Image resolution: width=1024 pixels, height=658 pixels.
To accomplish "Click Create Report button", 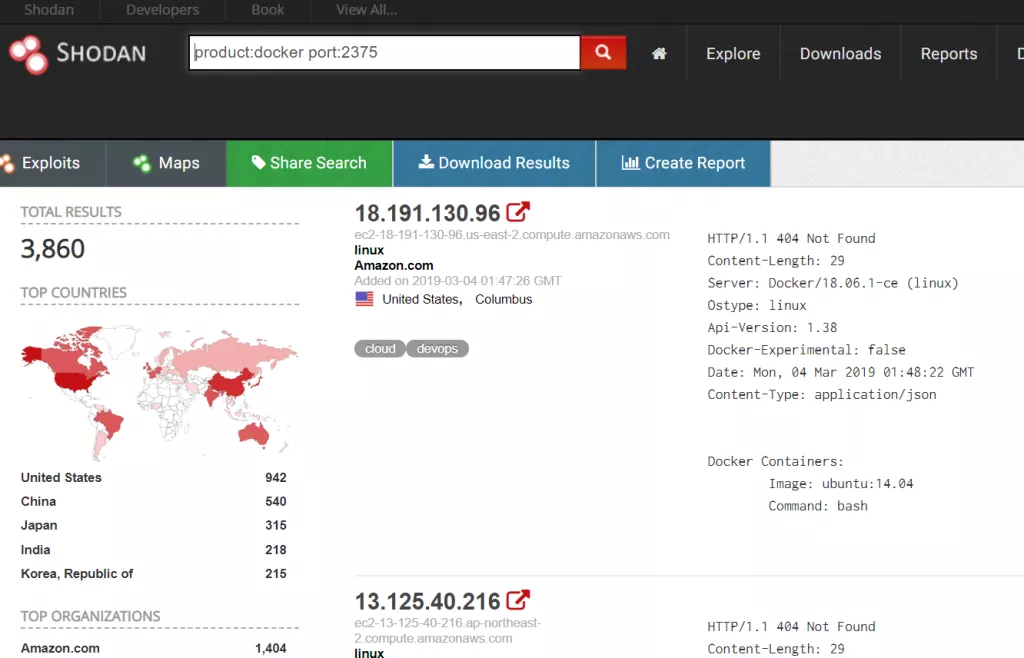I will tap(683, 163).
